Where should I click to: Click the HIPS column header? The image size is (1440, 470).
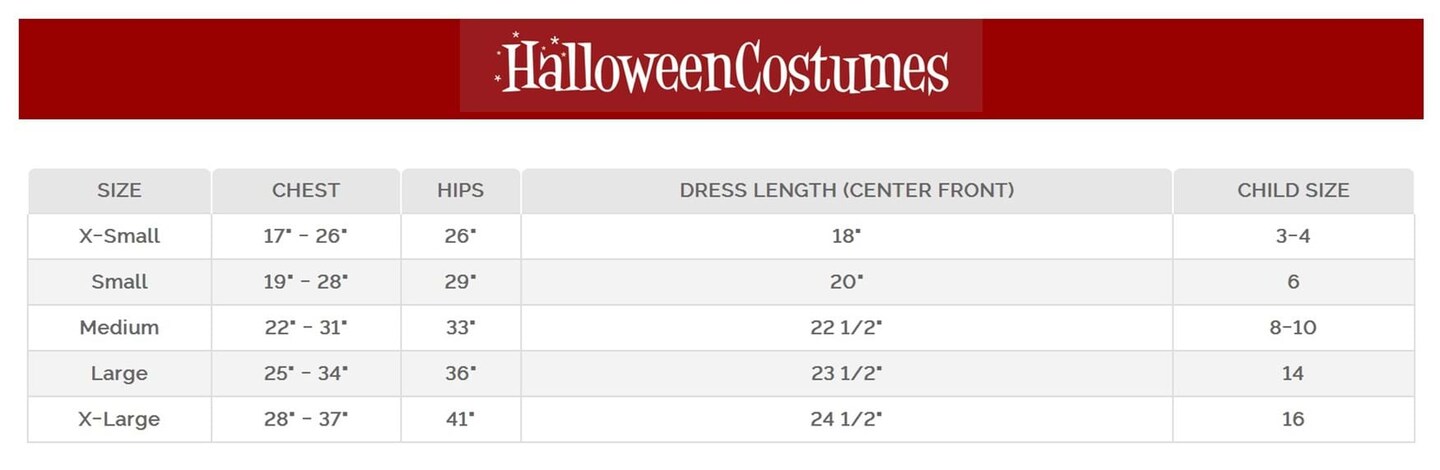pos(460,190)
